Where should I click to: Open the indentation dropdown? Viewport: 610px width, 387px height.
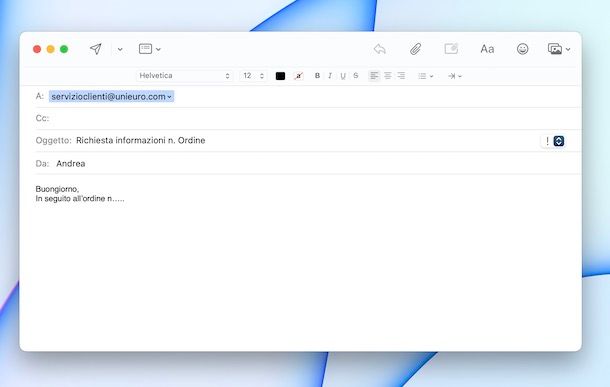point(454,76)
